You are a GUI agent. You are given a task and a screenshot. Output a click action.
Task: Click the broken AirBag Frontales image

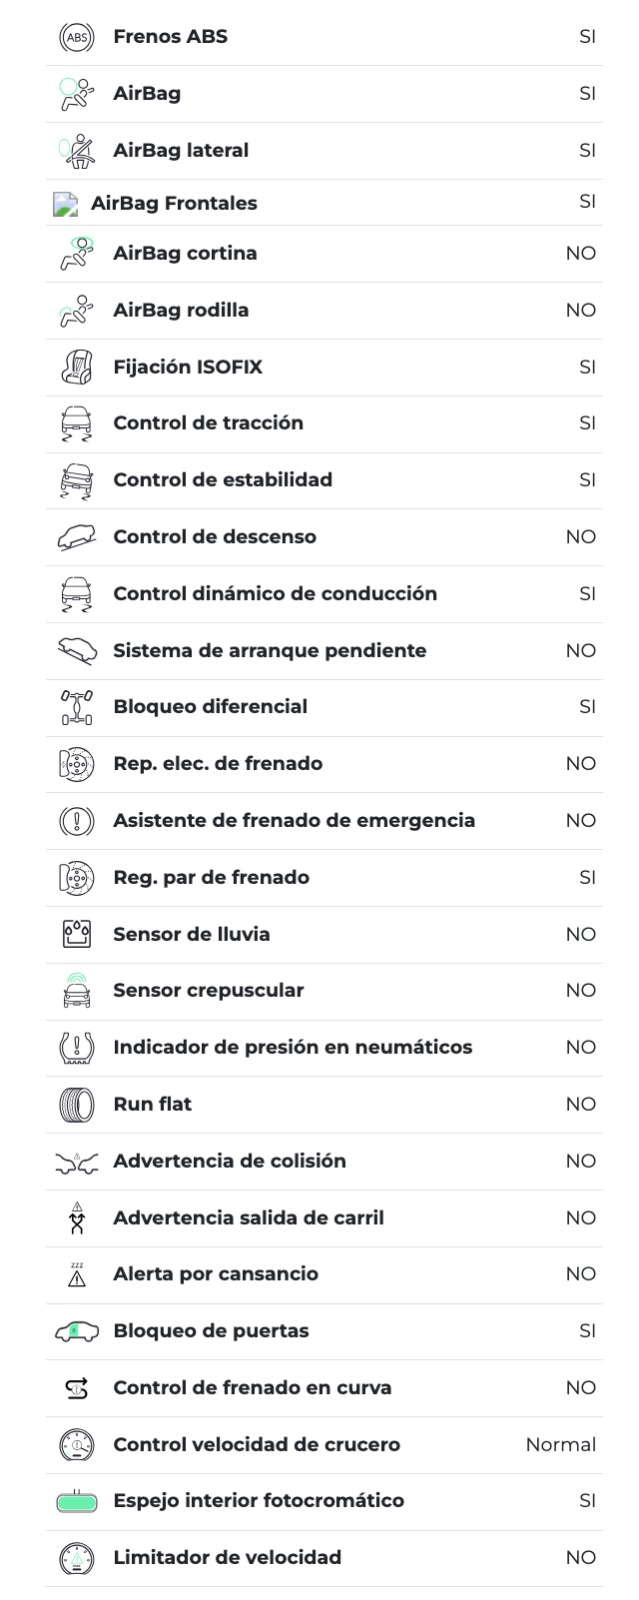pyautogui.click(x=65, y=204)
